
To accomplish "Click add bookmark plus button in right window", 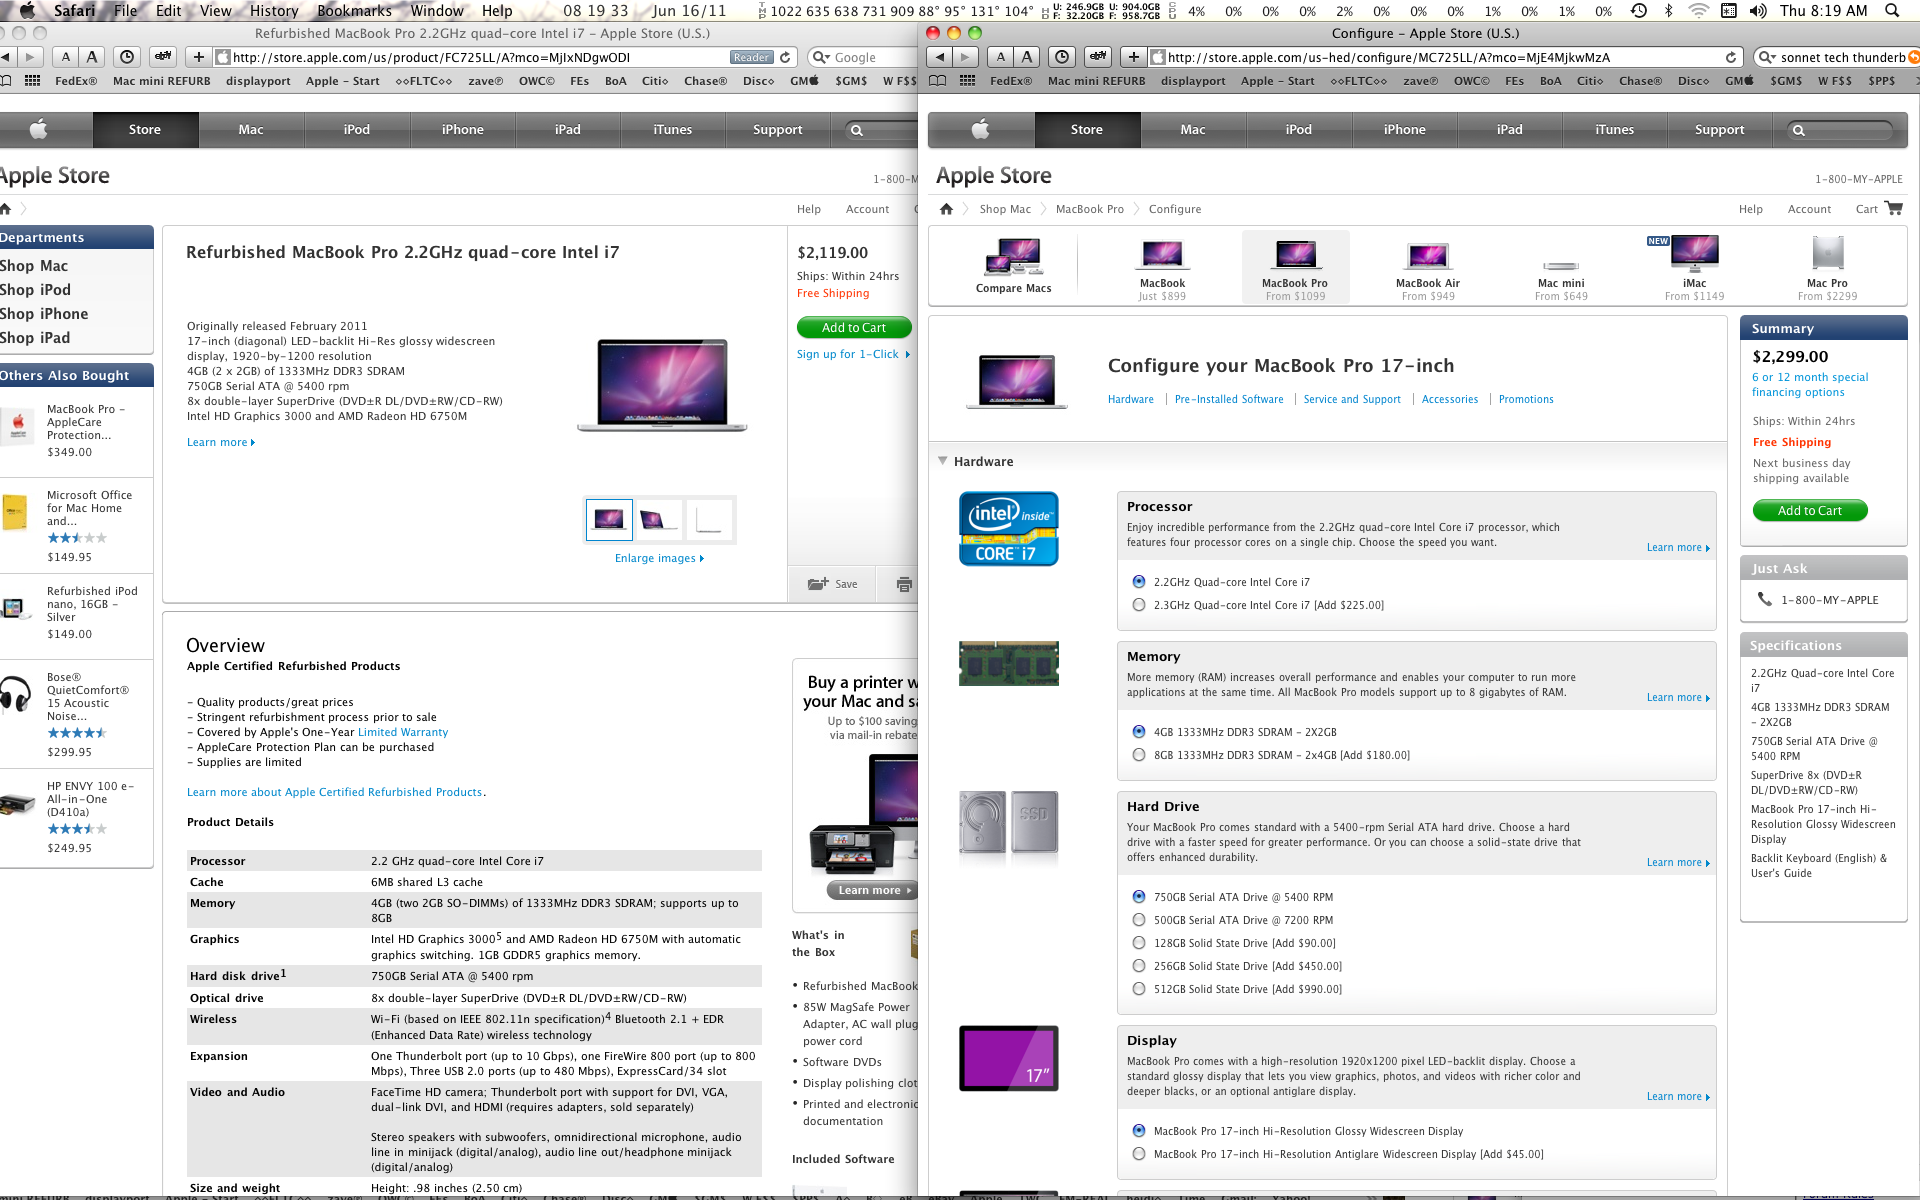I will click(1133, 57).
